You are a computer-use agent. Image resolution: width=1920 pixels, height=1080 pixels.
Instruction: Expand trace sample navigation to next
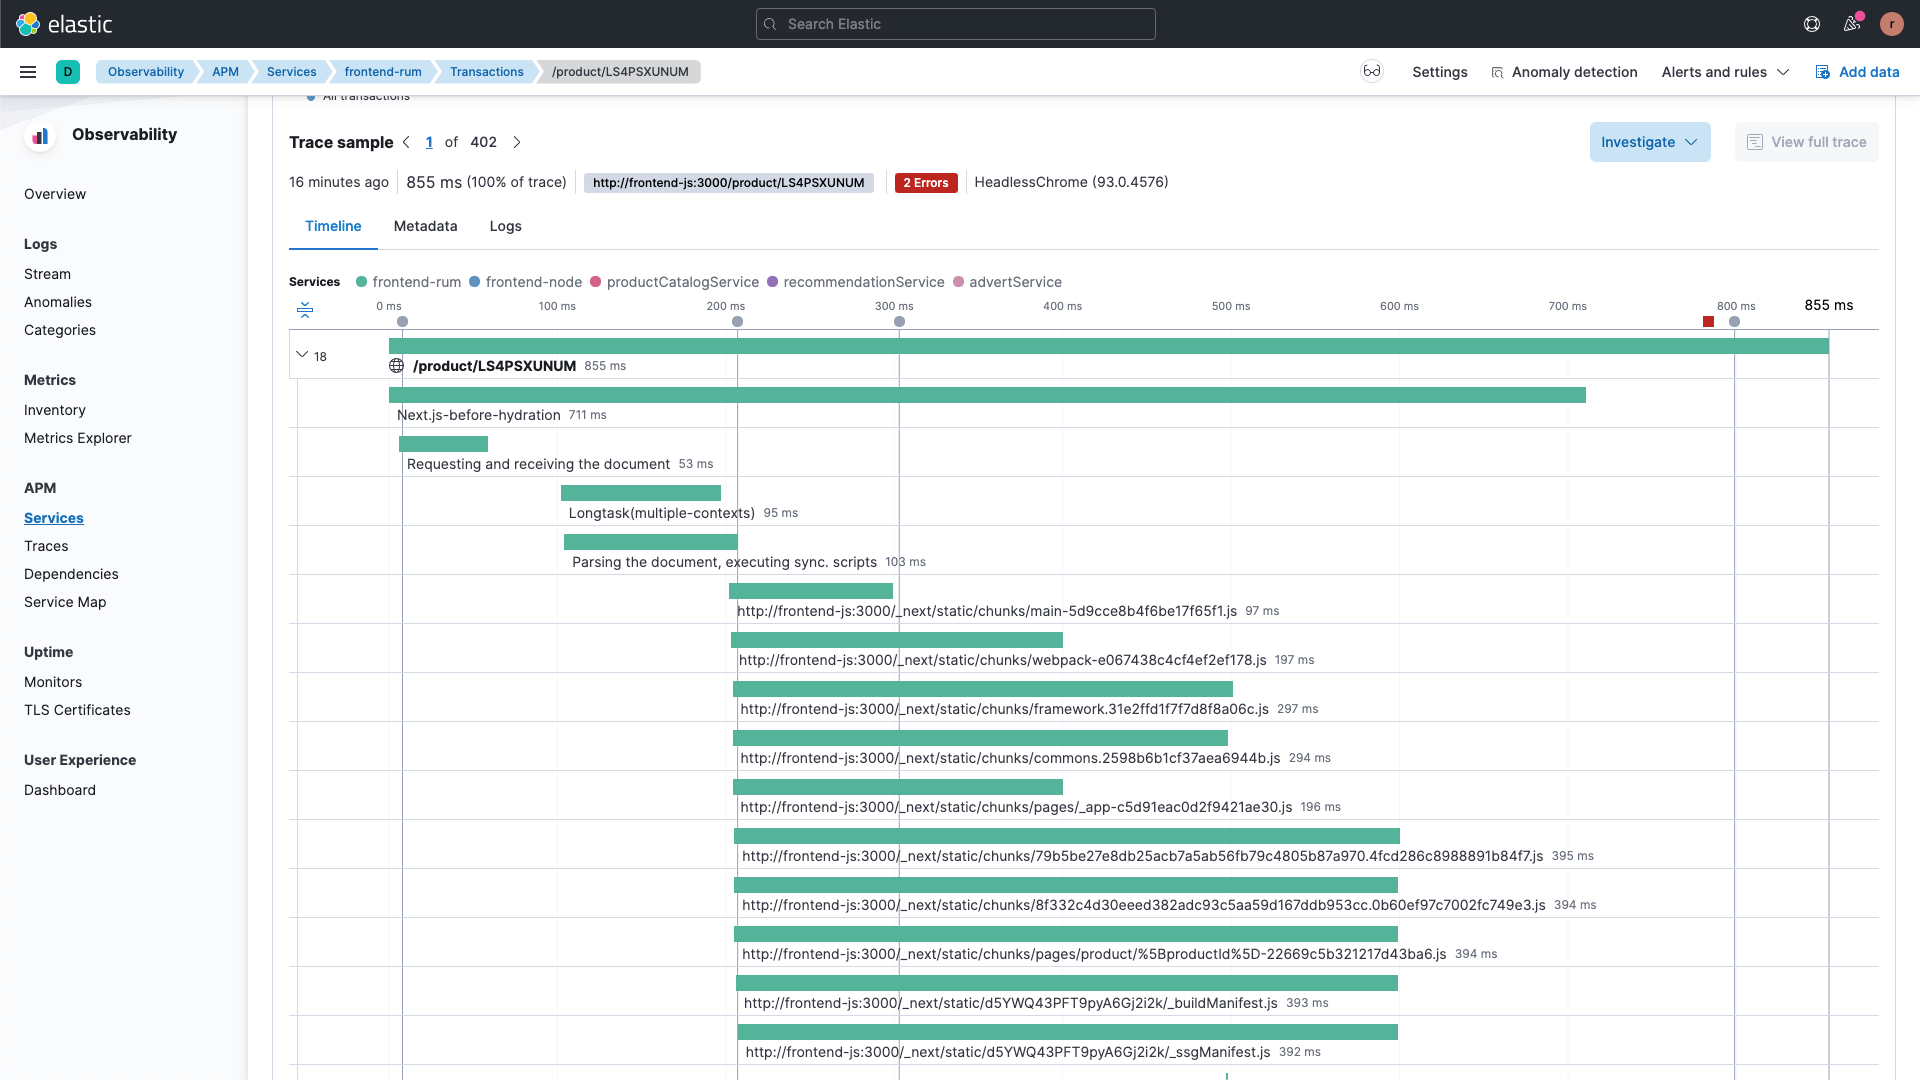click(517, 141)
